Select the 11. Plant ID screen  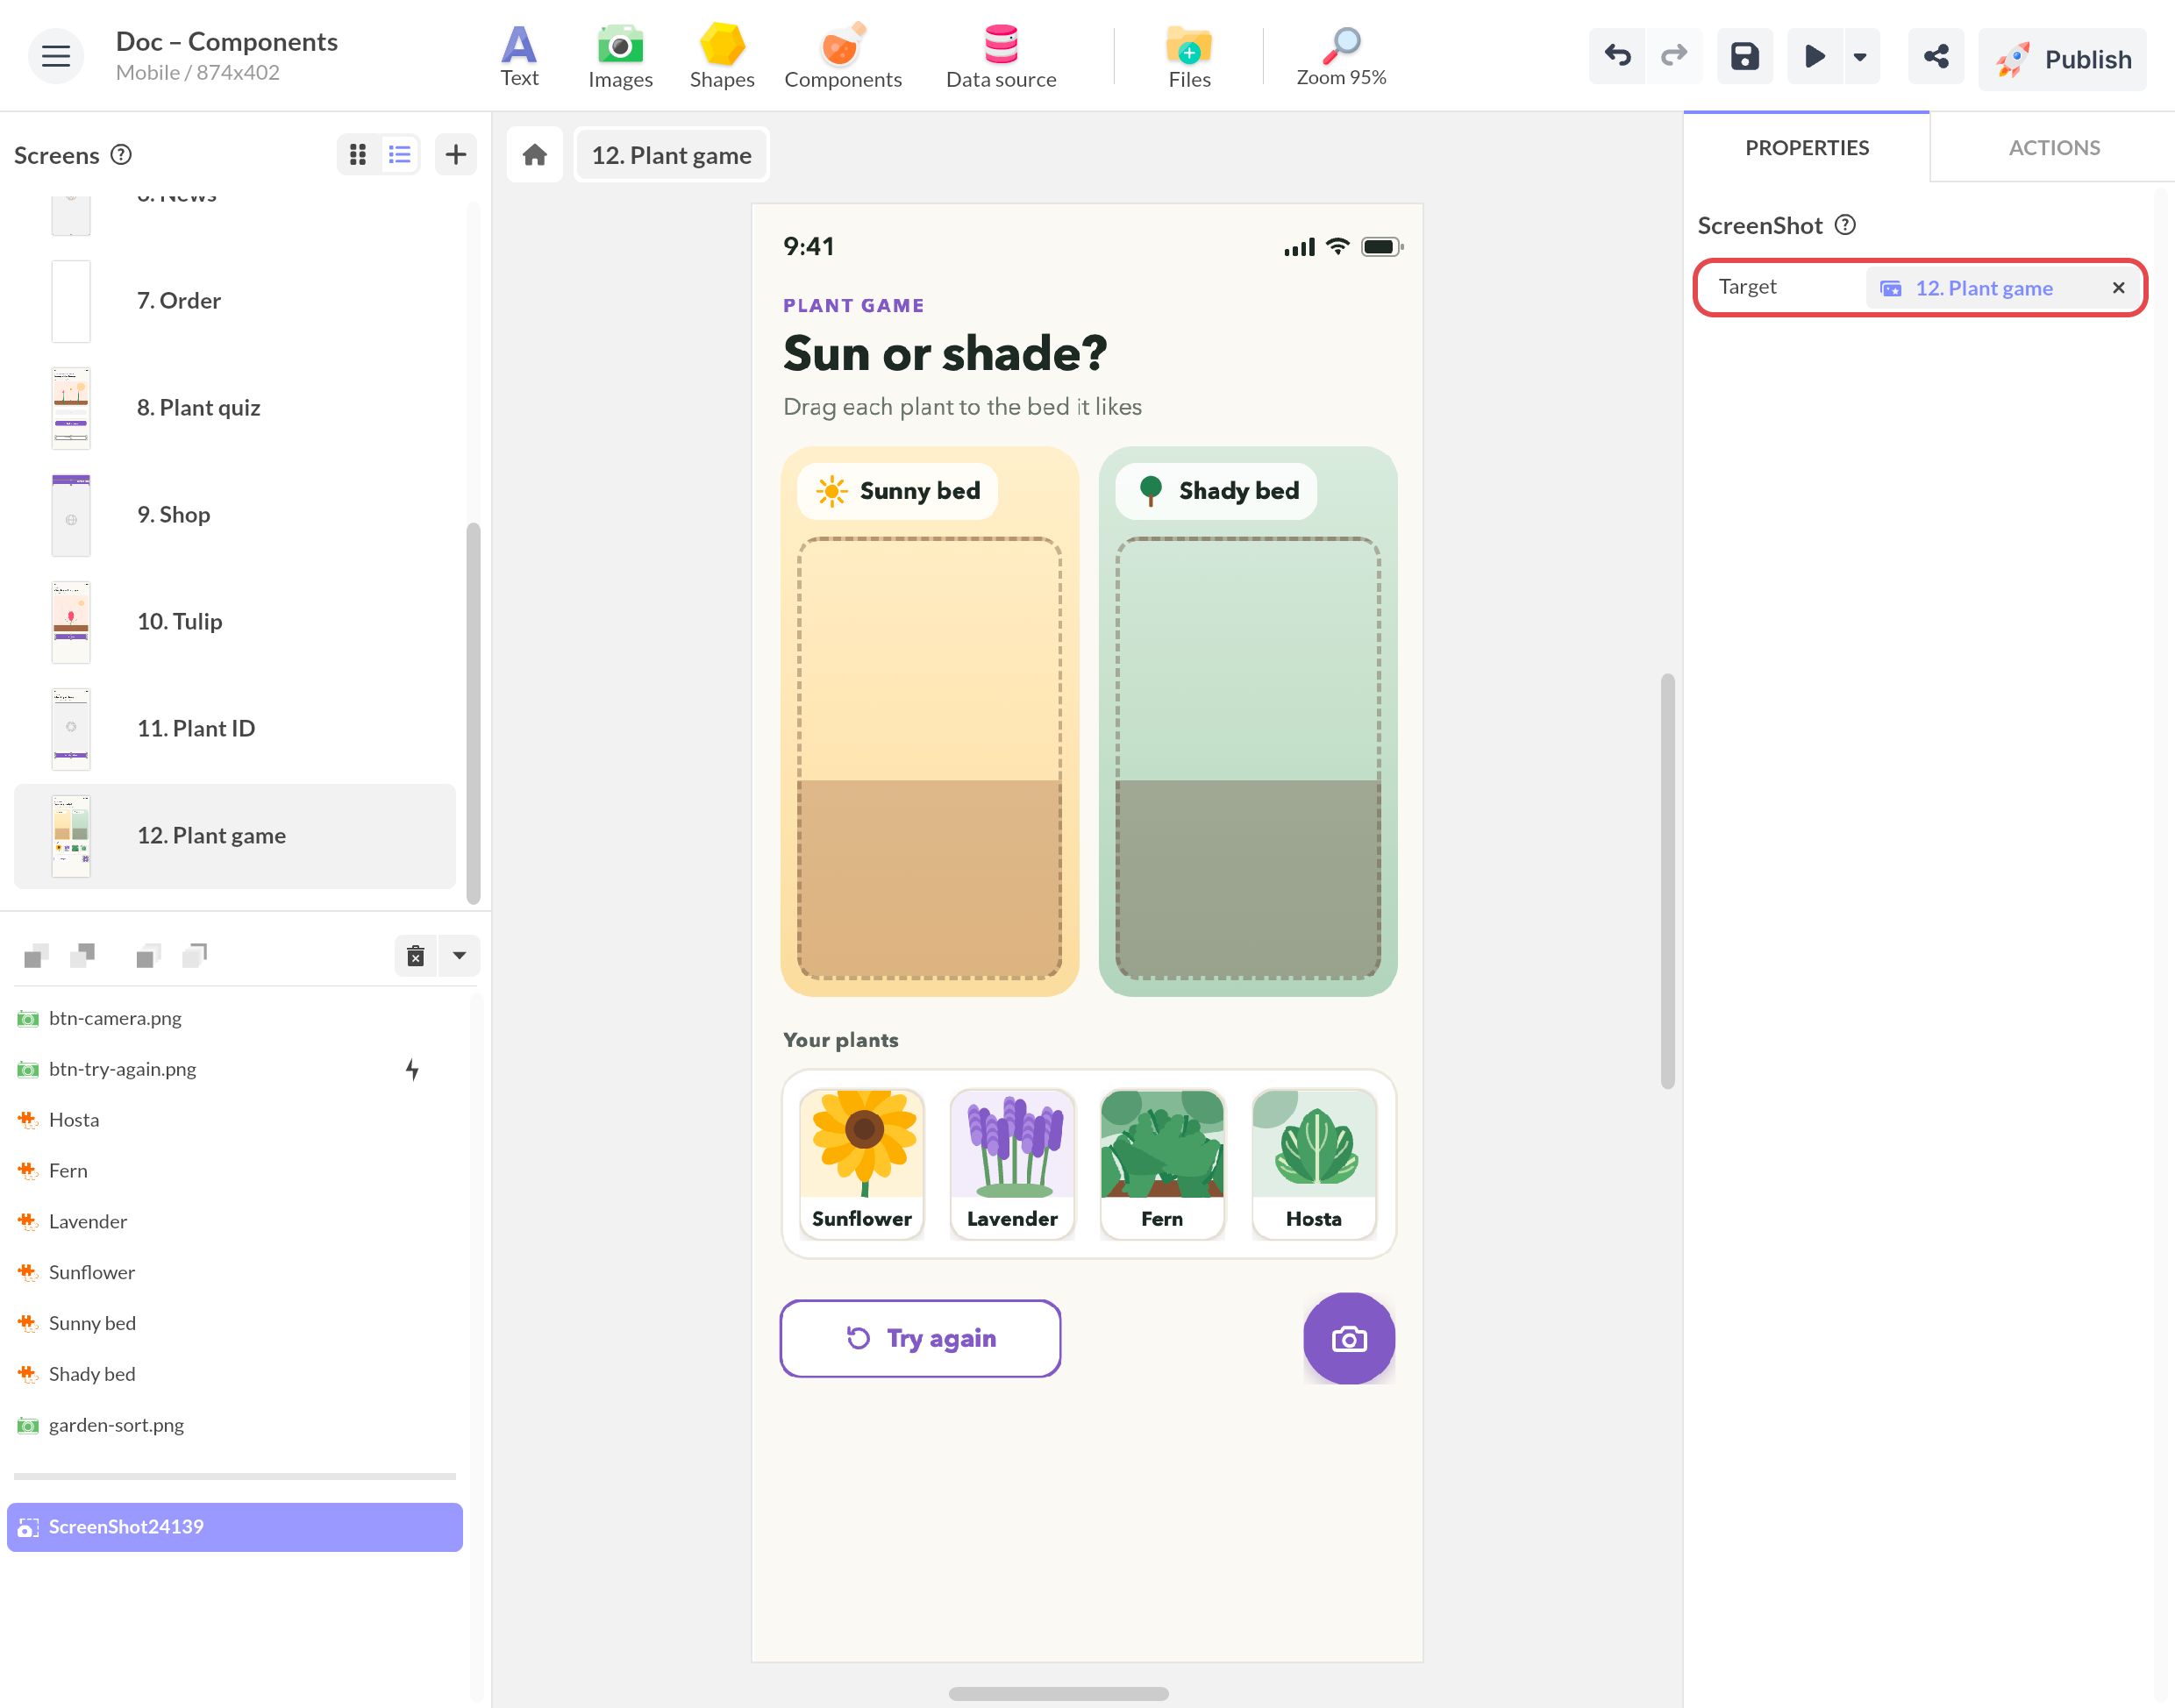coord(234,729)
